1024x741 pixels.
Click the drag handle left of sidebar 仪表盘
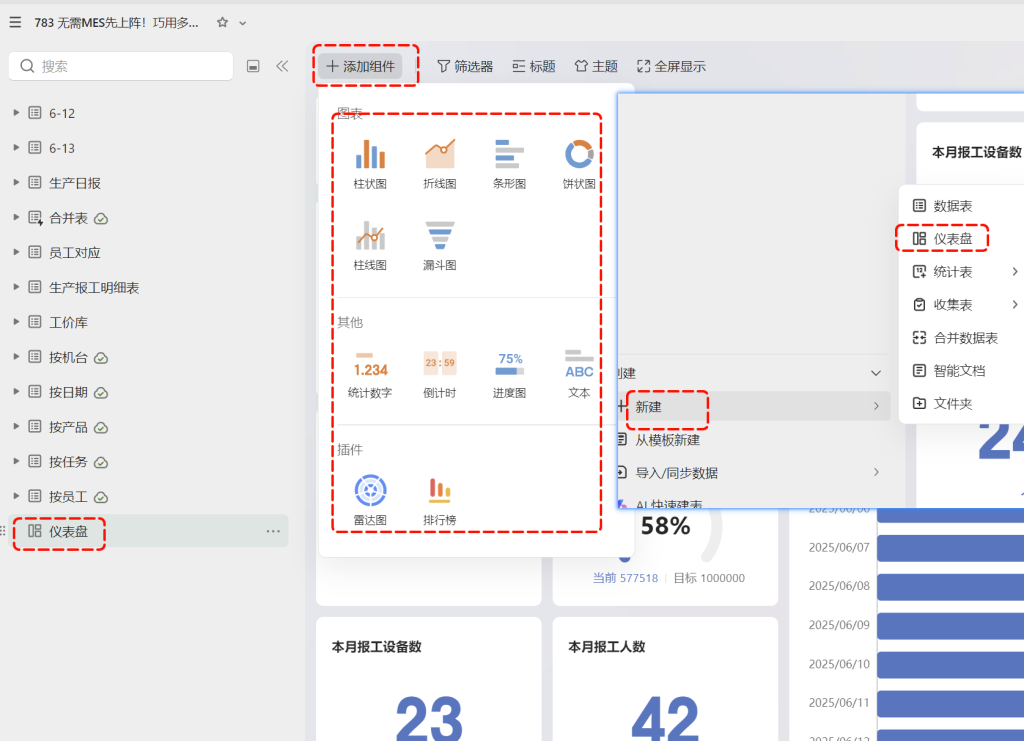pyautogui.click(x=3, y=531)
